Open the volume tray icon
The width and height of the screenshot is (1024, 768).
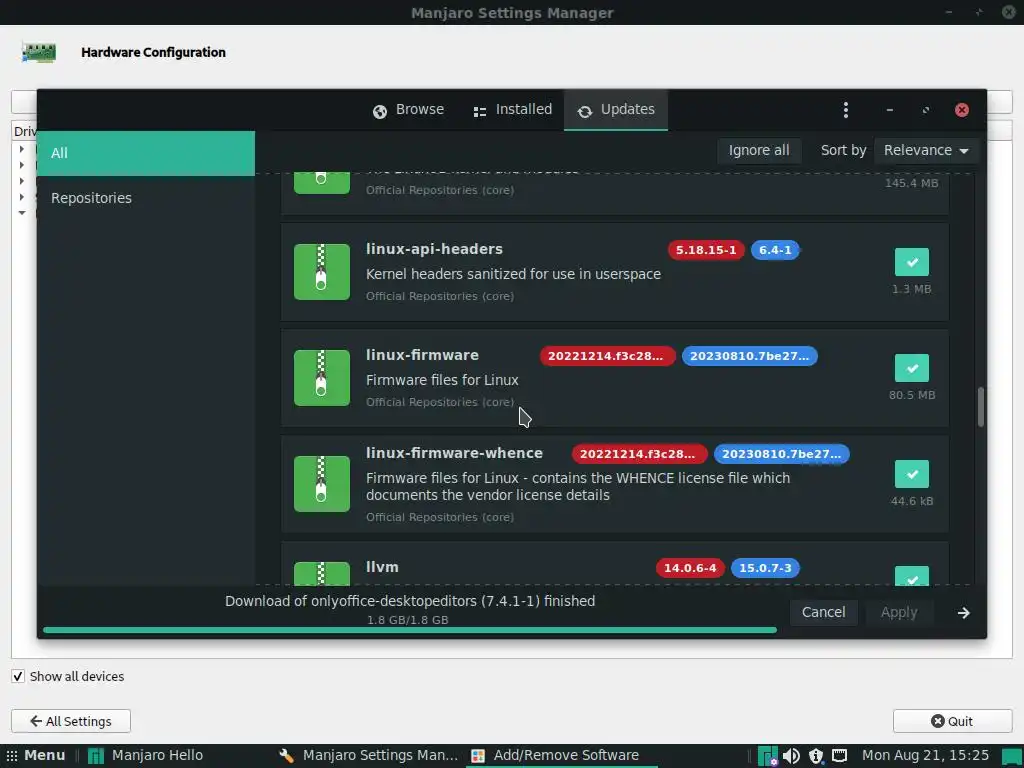792,756
